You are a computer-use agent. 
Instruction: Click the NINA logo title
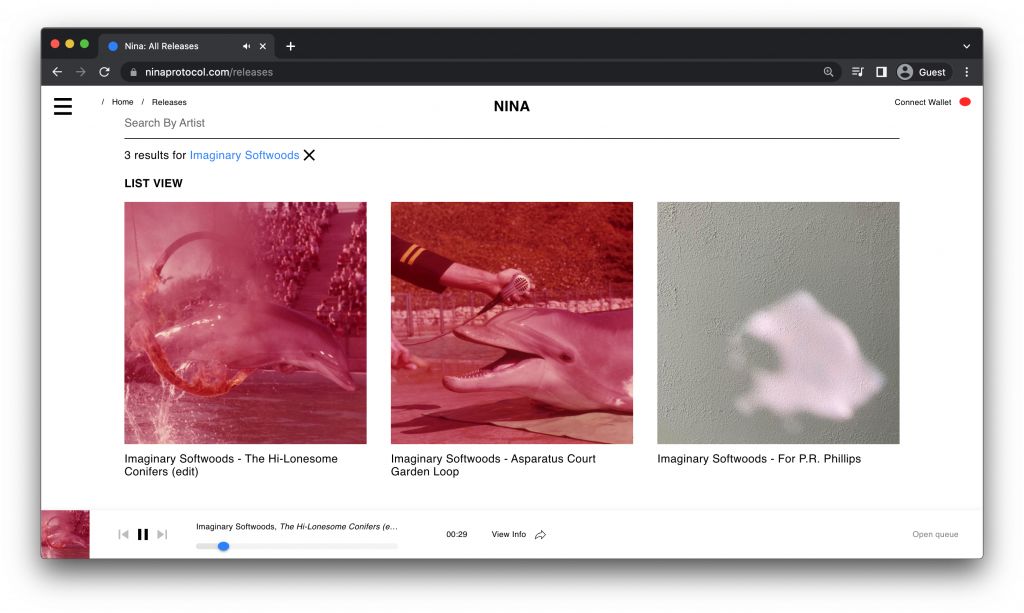[512, 106]
